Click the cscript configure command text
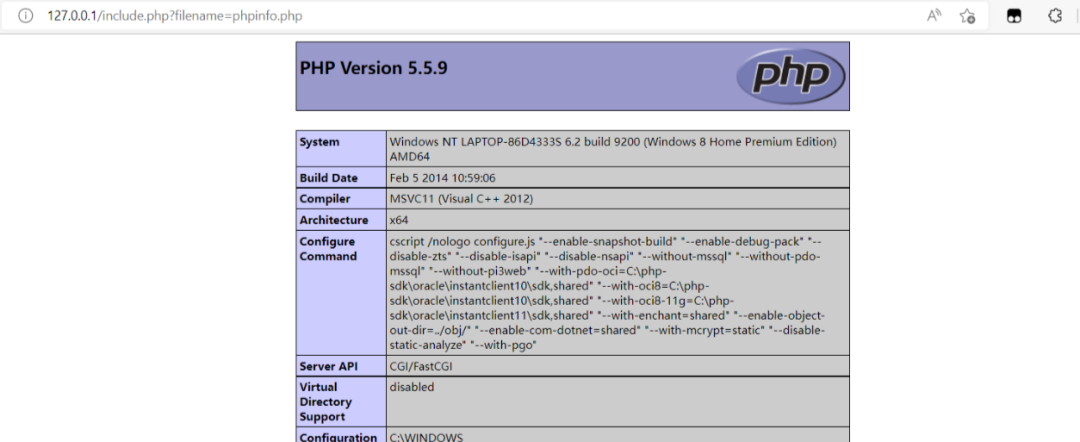The height and width of the screenshot is (442, 1080). tap(608, 293)
